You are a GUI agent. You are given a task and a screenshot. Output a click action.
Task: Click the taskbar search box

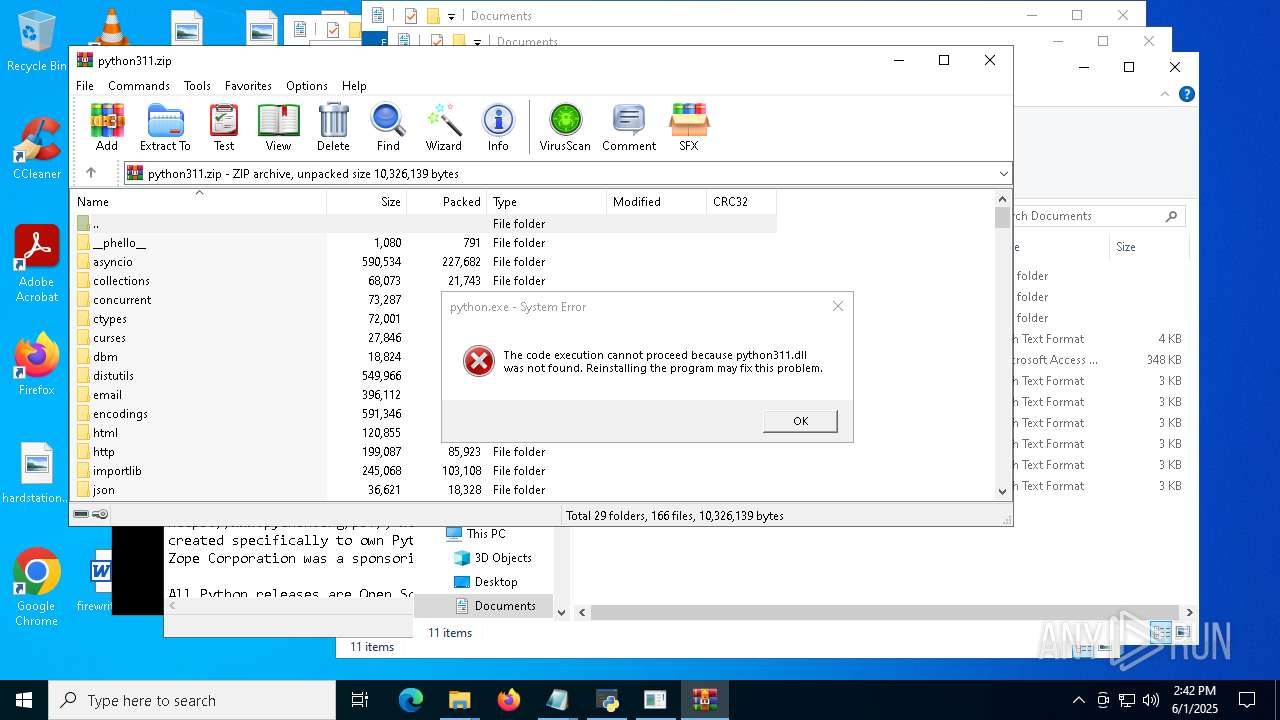click(192, 700)
